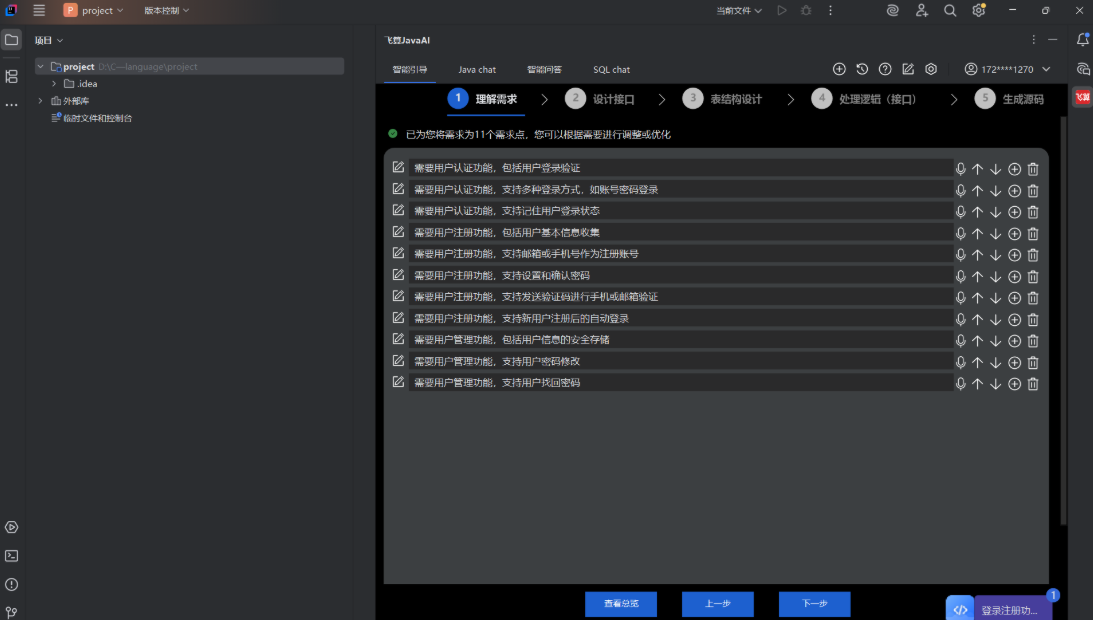
Task: Switch to the Java chat tab
Action: pos(477,70)
